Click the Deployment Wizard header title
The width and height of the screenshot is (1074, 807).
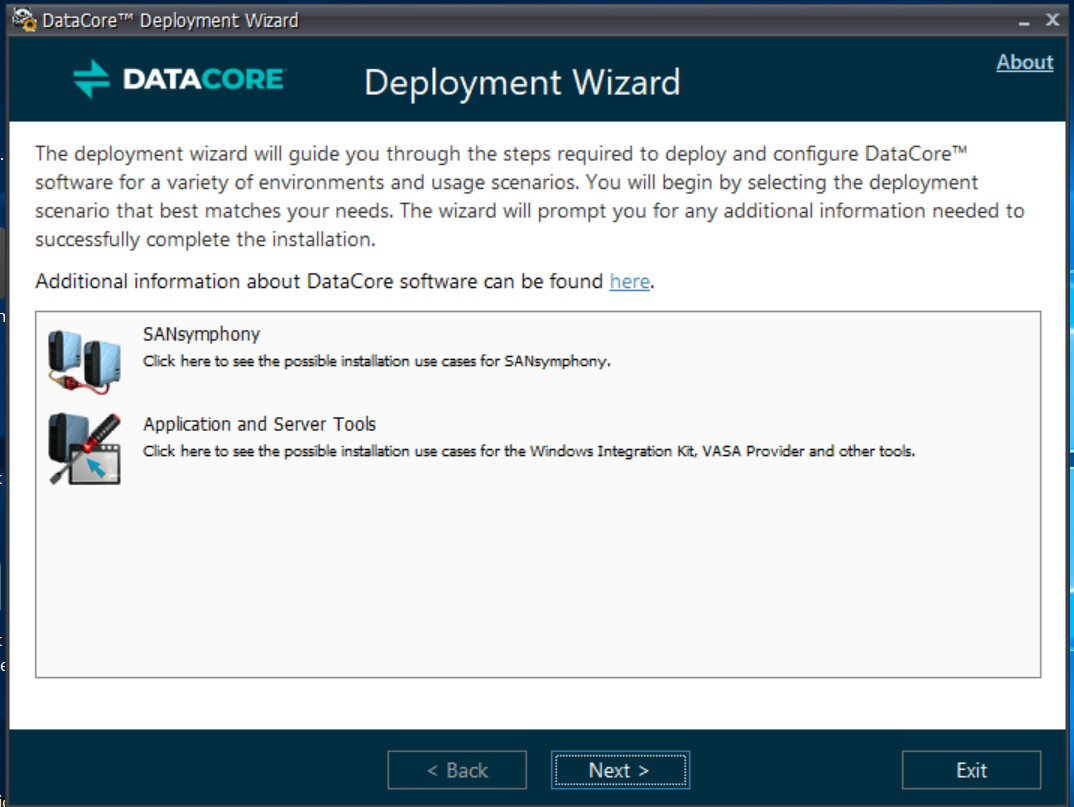(x=522, y=83)
